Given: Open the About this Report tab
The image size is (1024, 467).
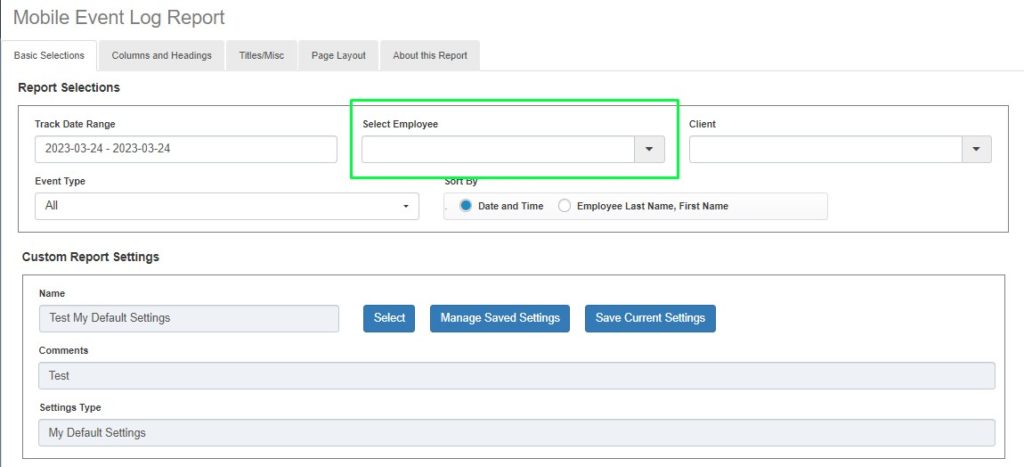Looking at the screenshot, I should point(430,56).
